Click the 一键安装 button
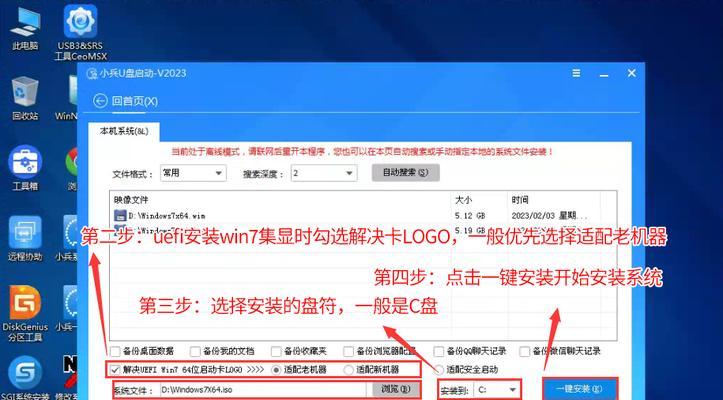This screenshot has width=723, height=400. (x=580, y=389)
